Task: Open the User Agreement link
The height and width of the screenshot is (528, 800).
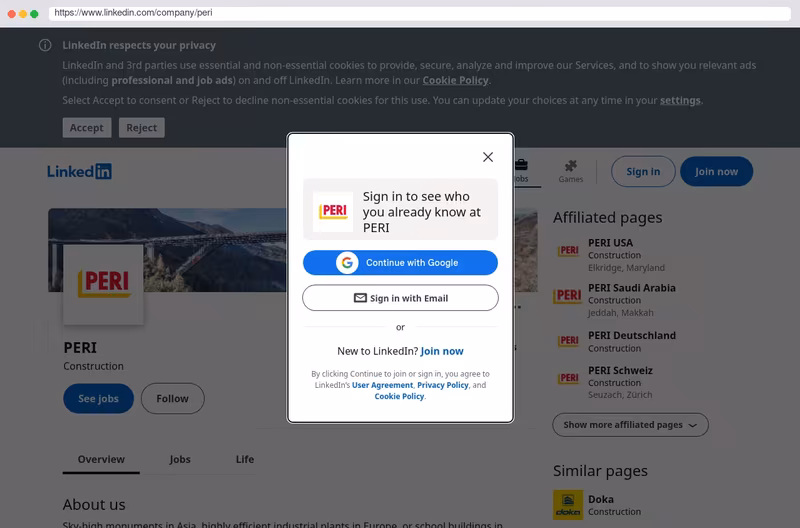Action: (383, 385)
